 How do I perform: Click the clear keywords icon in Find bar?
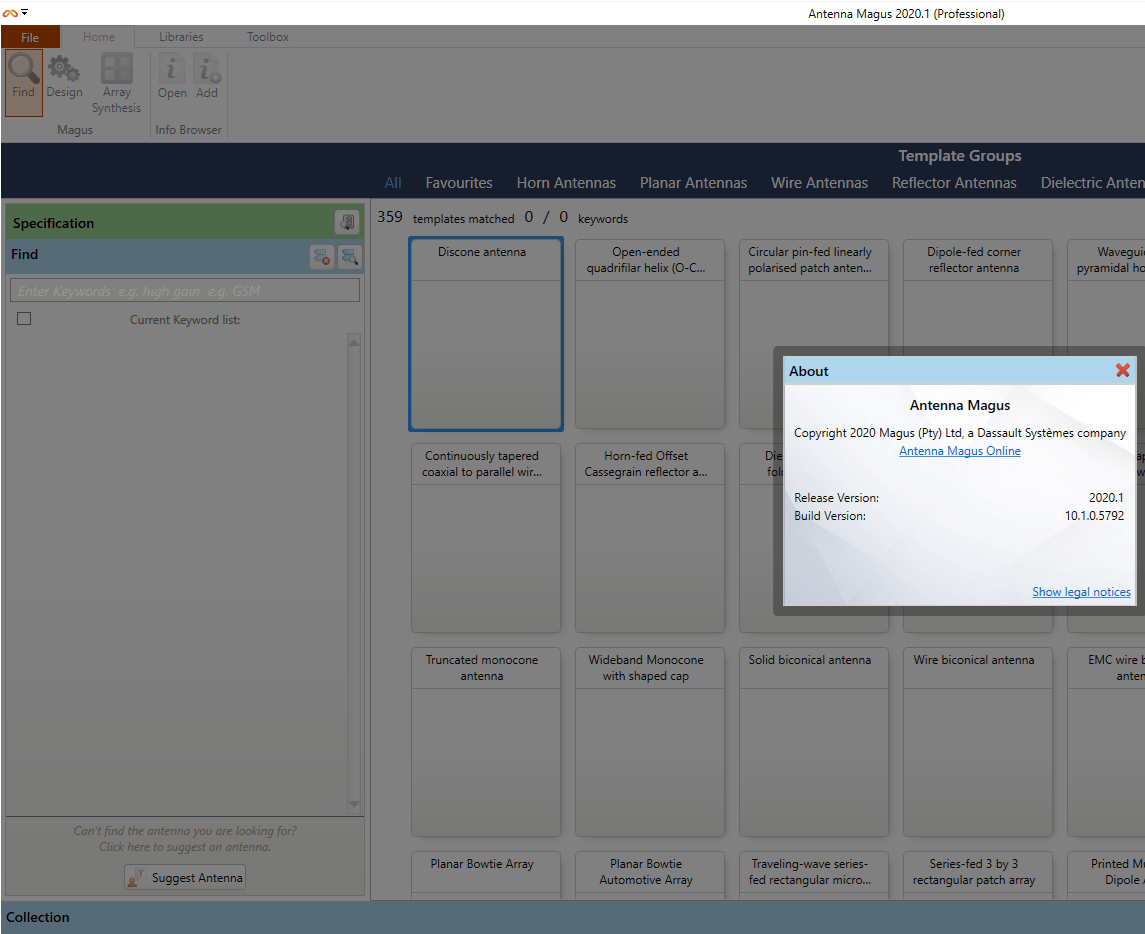321,257
